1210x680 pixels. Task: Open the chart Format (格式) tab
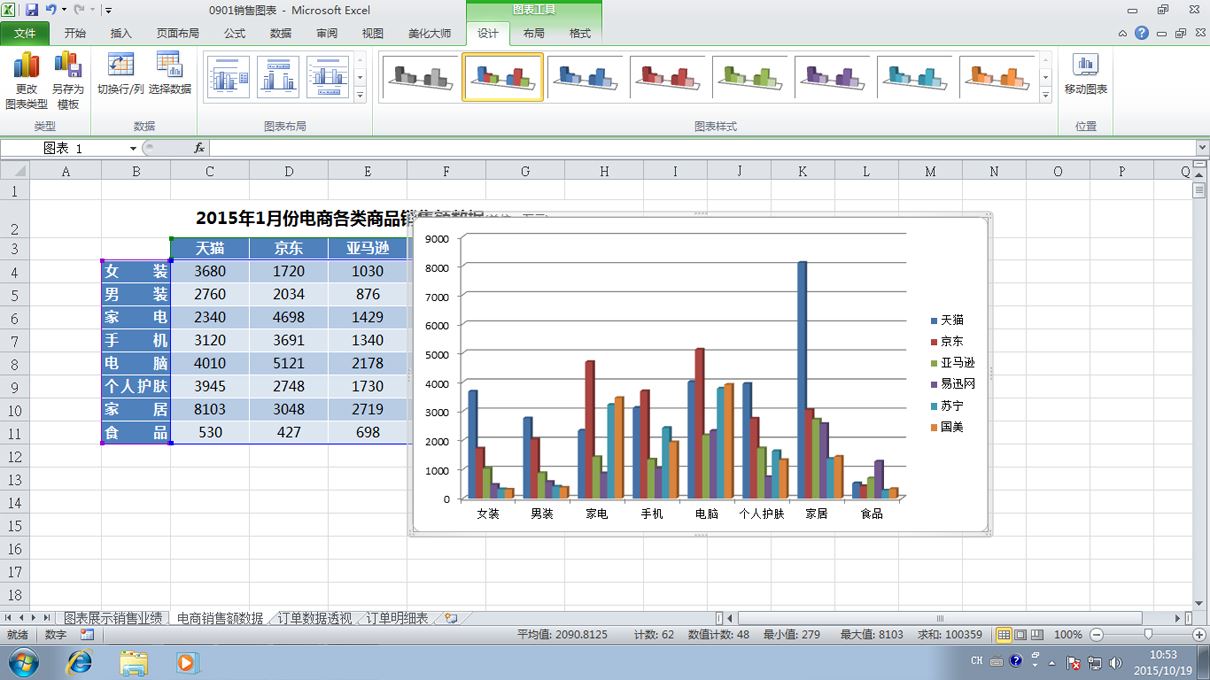pos(580,33)
